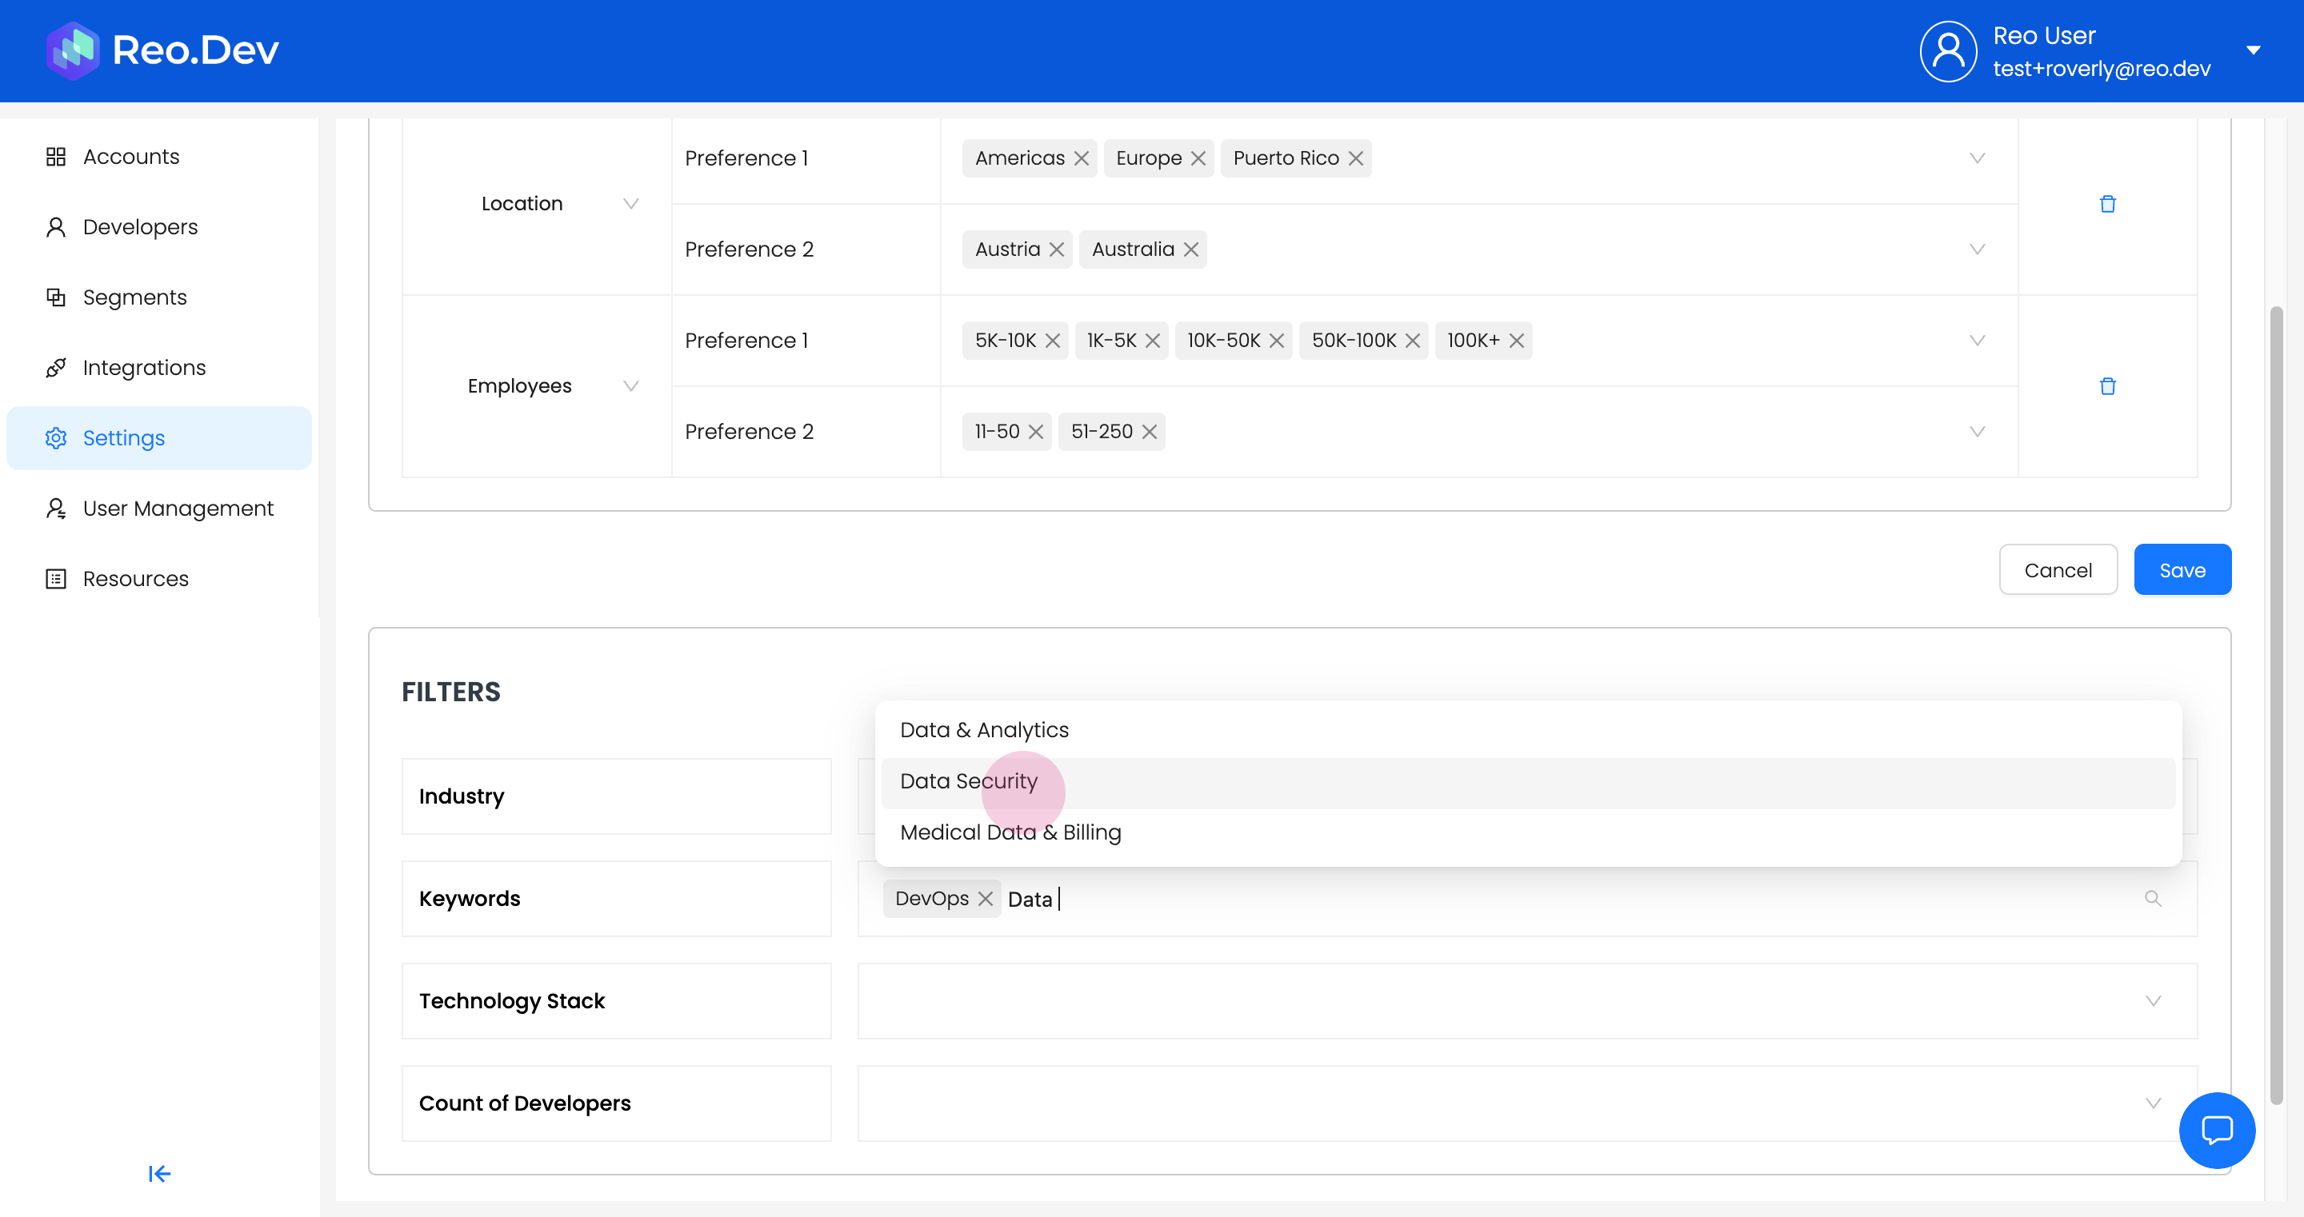Remove the 100K+ employees tag
The height and width of the screenshot is (1217, 2304).
[1516, 341]
